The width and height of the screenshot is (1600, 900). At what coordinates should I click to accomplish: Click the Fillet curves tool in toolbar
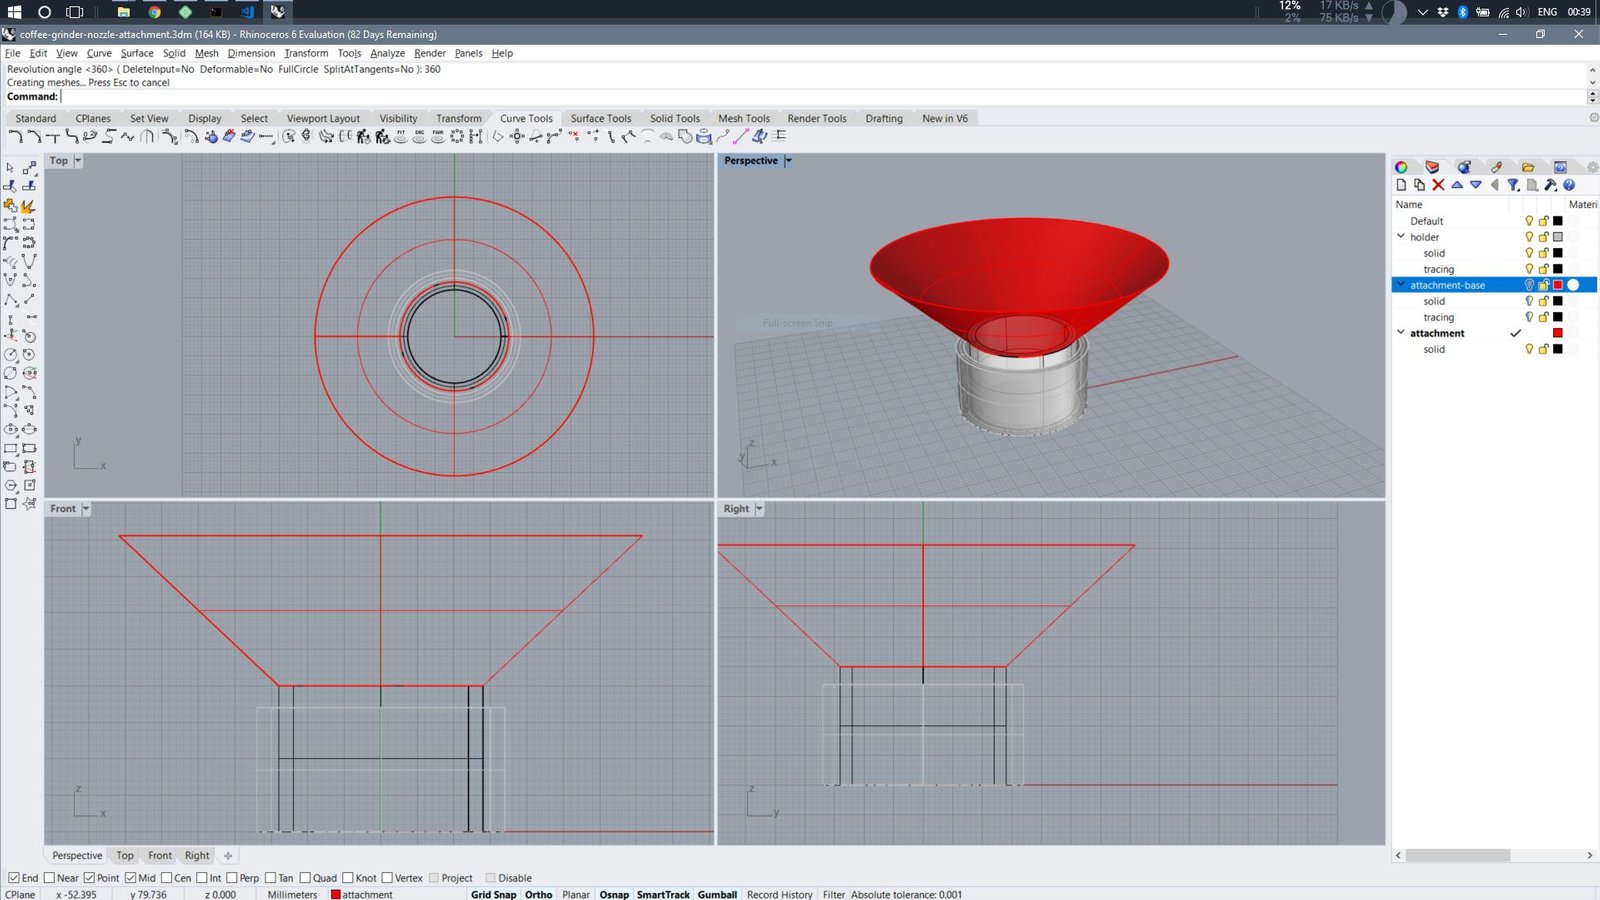click(x=15, y=136)
